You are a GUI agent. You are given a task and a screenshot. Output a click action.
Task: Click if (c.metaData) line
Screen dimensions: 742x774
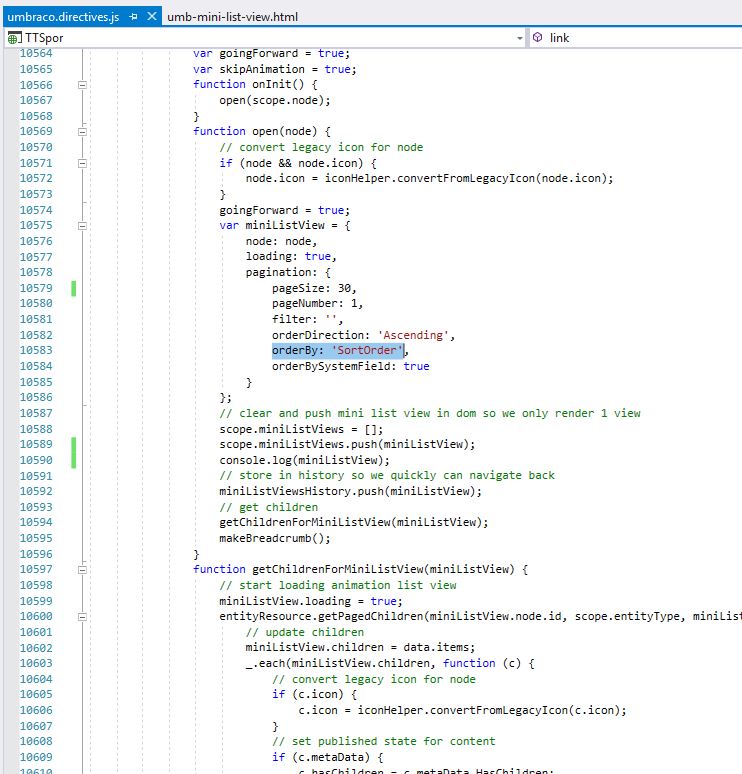coord(327,757)
